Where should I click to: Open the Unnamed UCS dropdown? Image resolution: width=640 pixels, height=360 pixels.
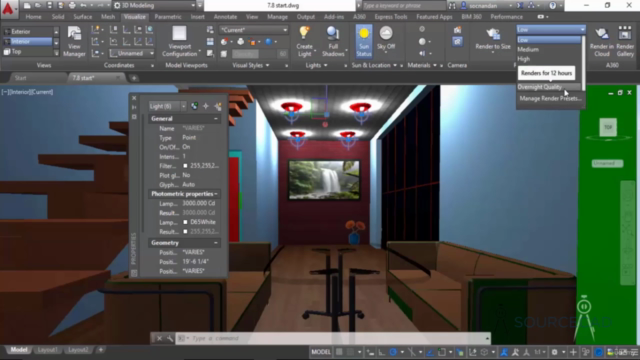click(x=132, y=53)
